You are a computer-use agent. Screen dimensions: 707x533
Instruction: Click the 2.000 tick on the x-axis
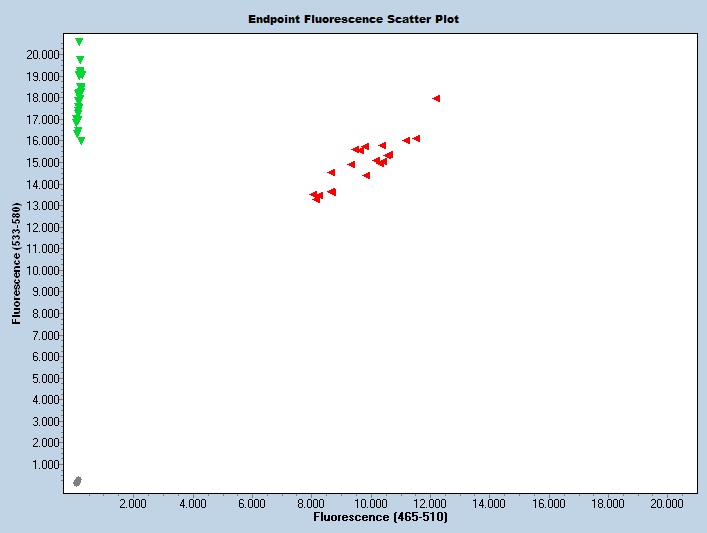coord(132,503)
